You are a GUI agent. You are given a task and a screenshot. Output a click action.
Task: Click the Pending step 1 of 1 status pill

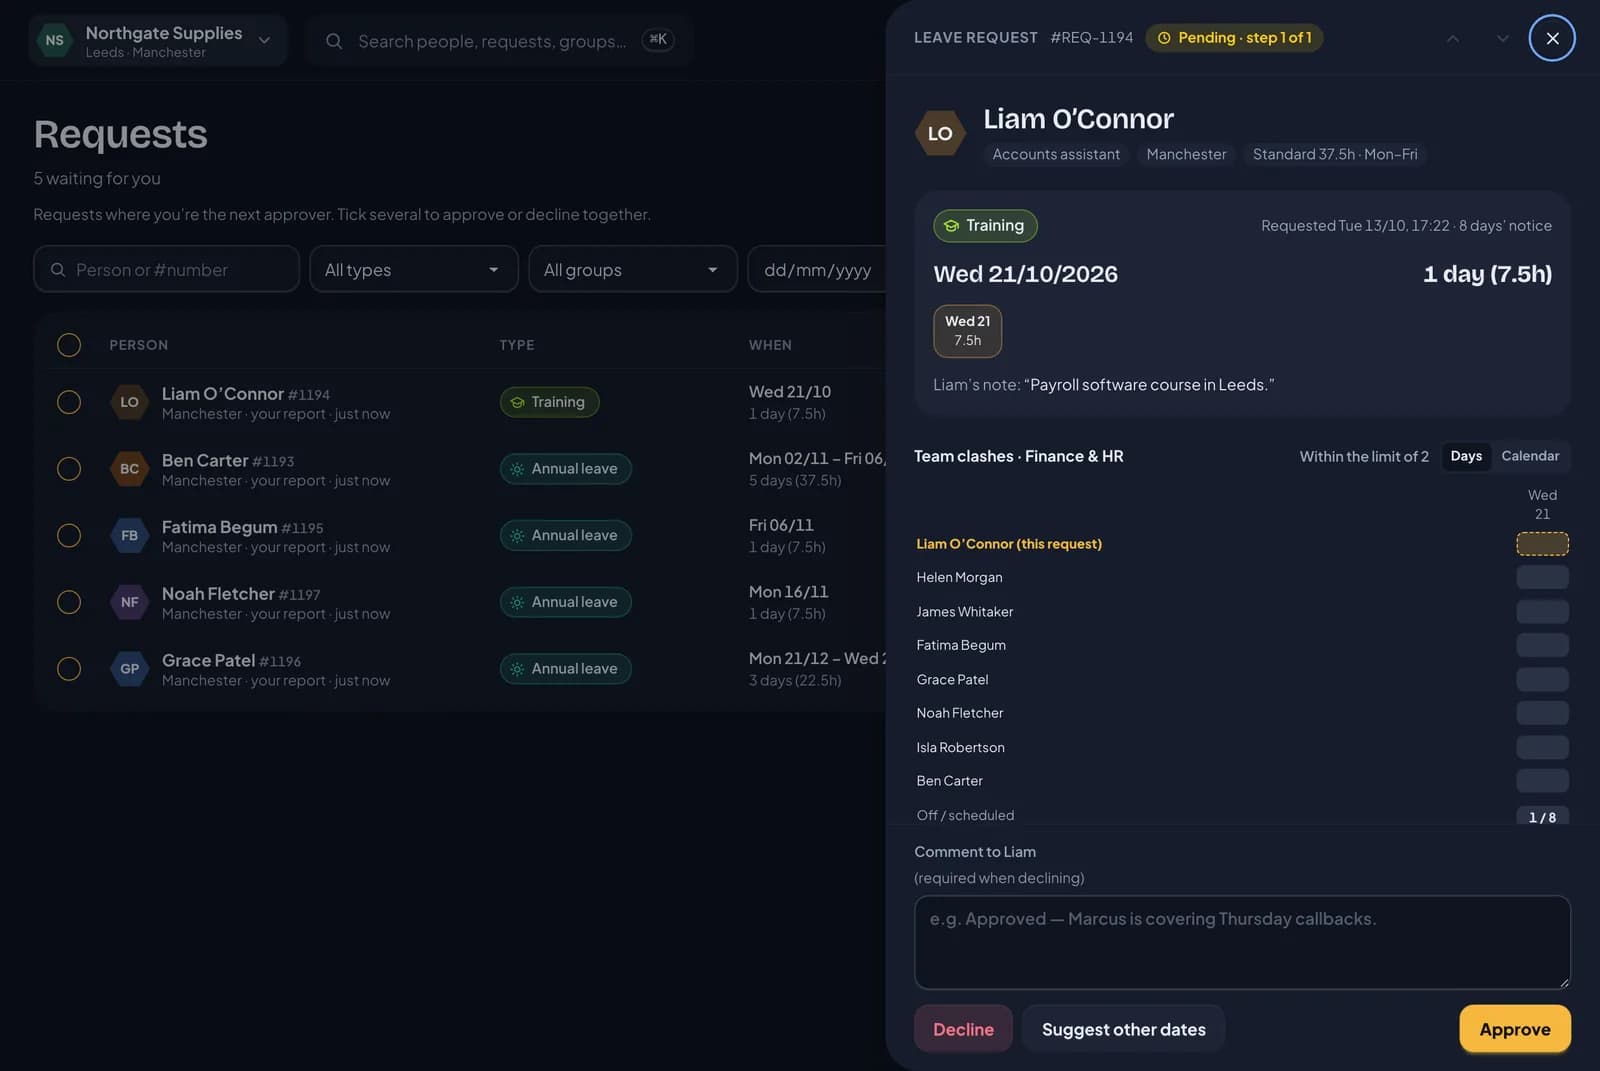click(1234, 38)
